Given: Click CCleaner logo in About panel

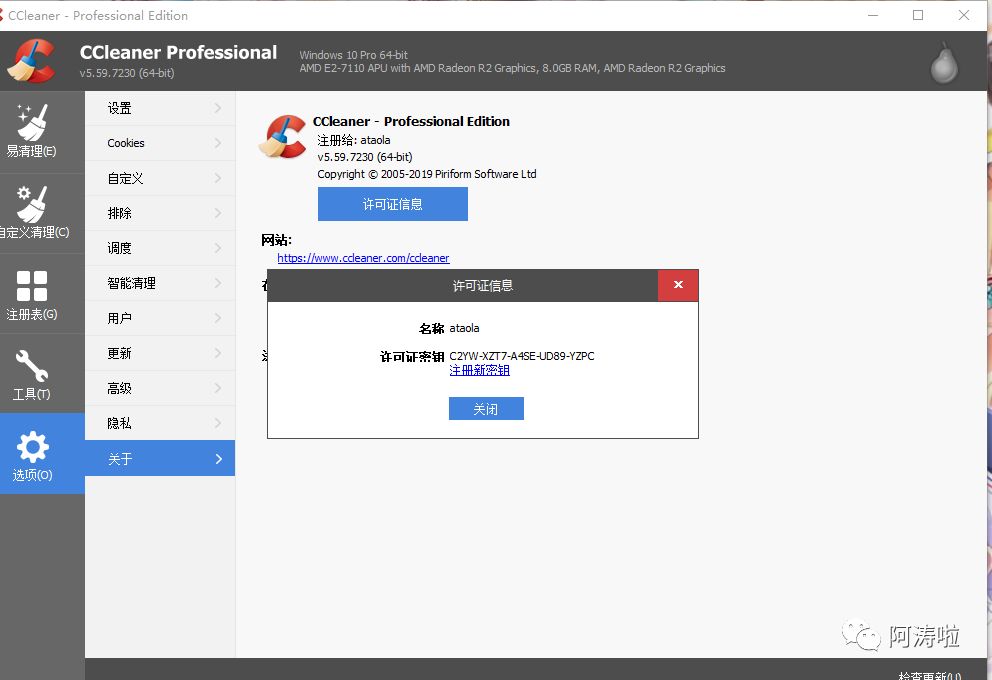Looking at the screenshot, I should 283,136.
